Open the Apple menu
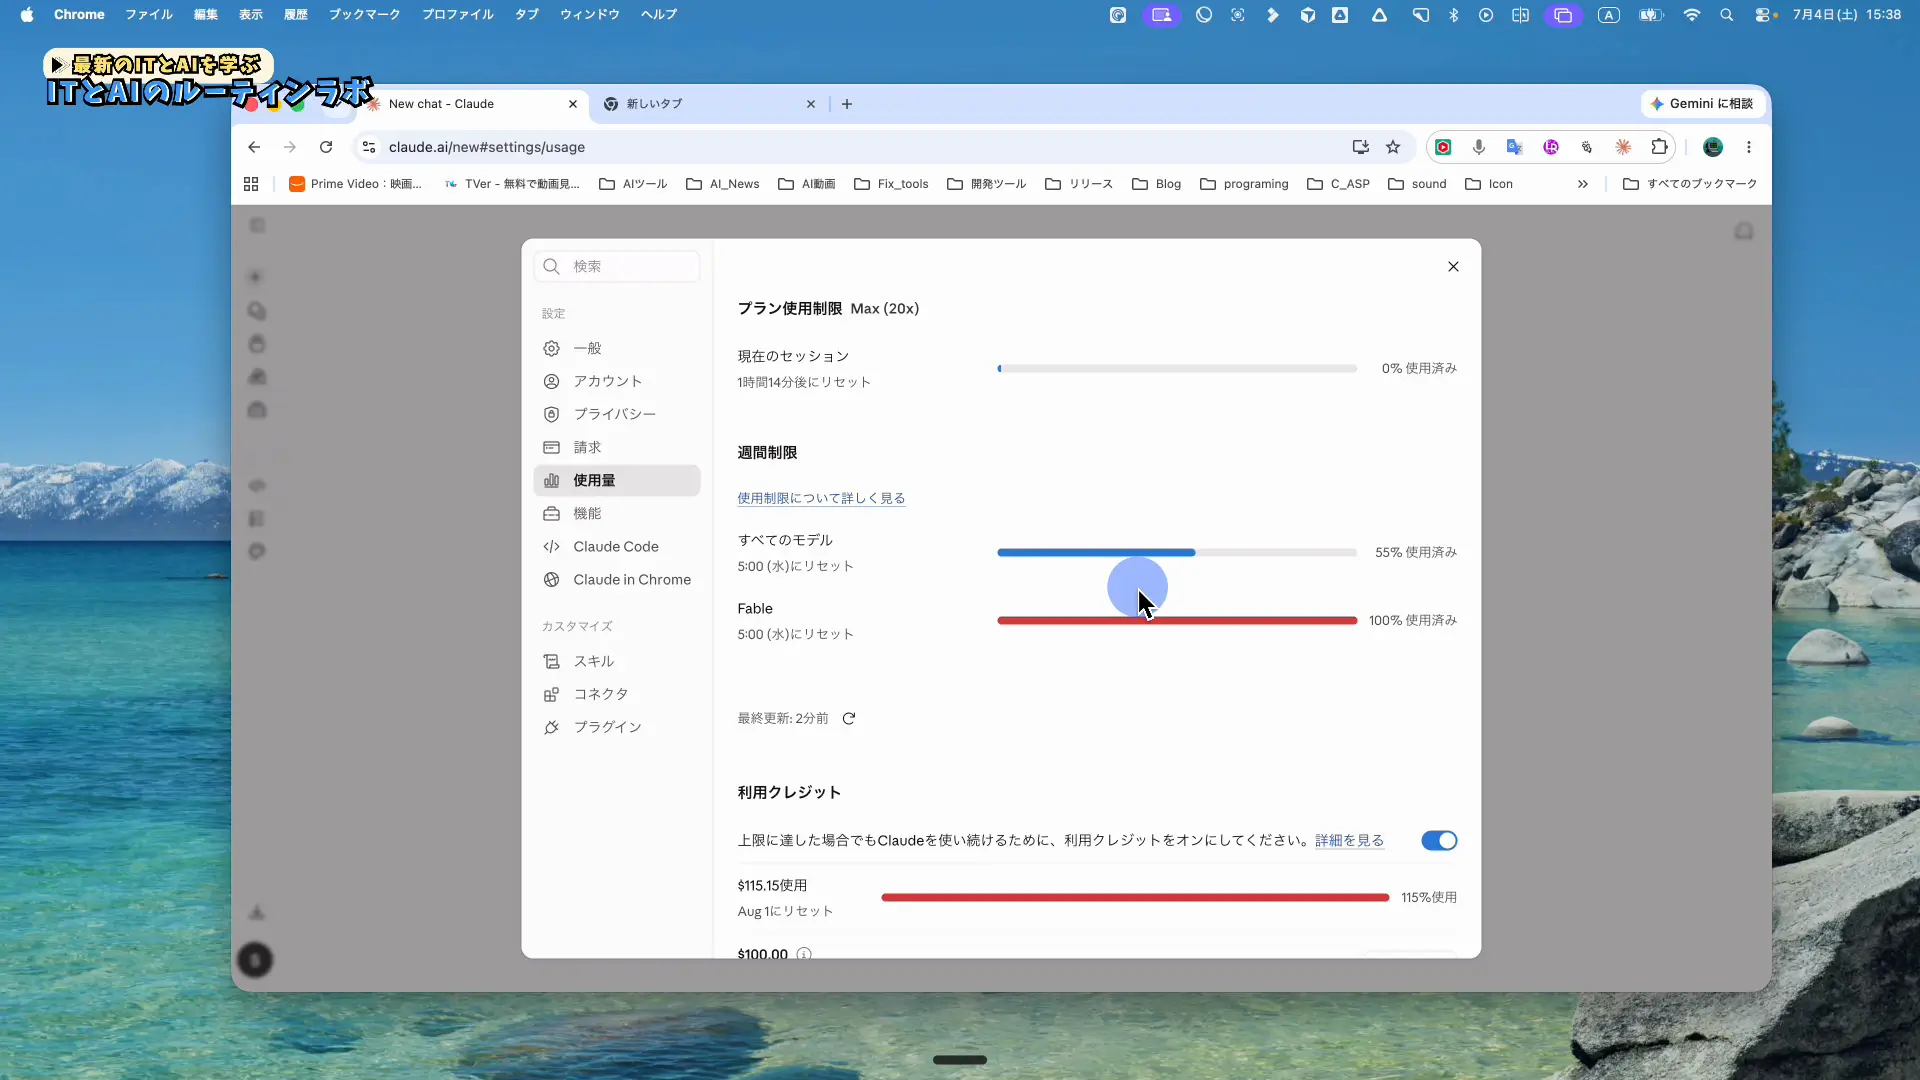This screenshot has width=1920, height=1080. (27, 15)
